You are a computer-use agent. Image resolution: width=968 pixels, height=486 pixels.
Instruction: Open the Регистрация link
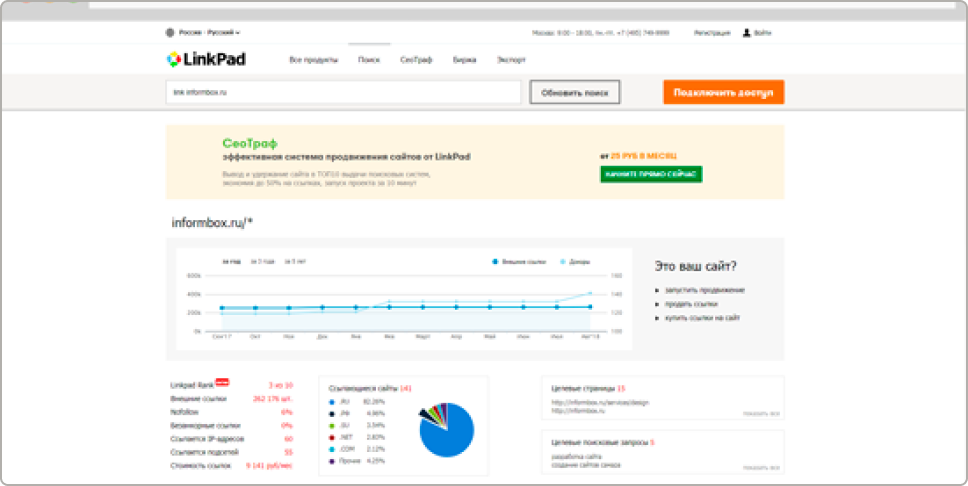pyautogui.click(x=712, y=33)
